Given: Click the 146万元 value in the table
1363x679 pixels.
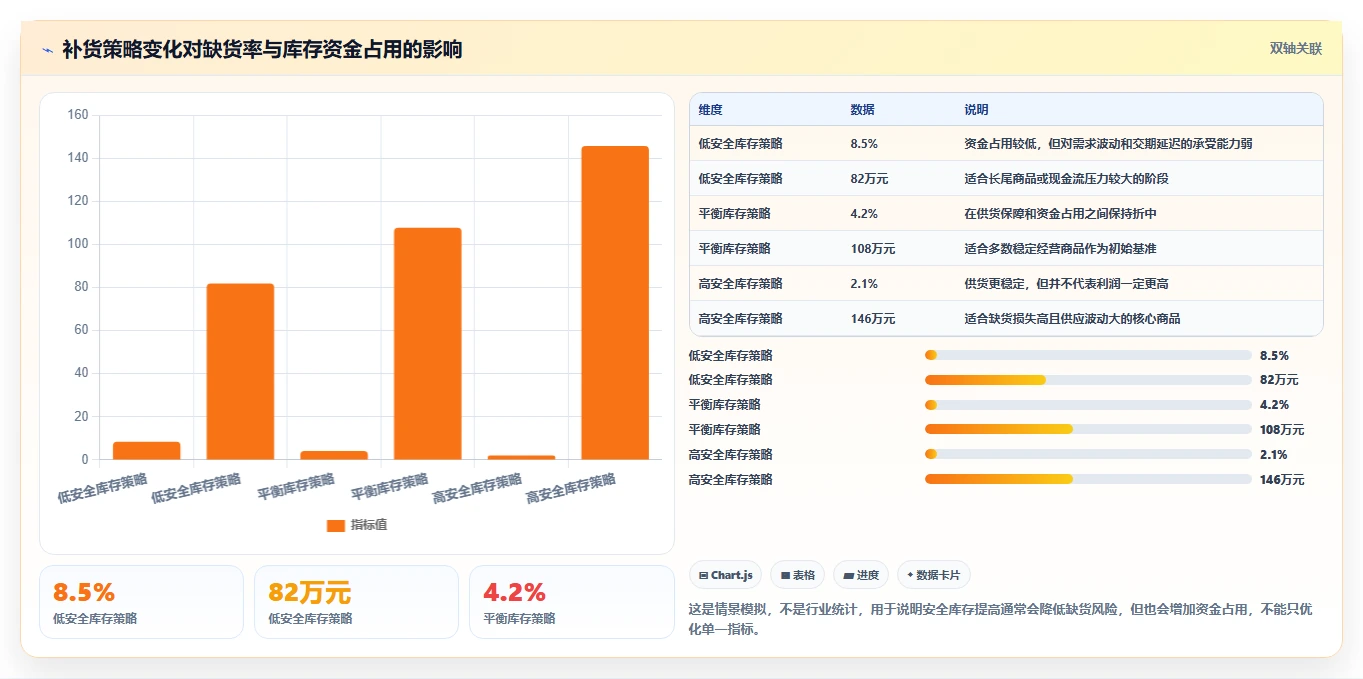Looking at the screenshot, I should tap(873, 319).
